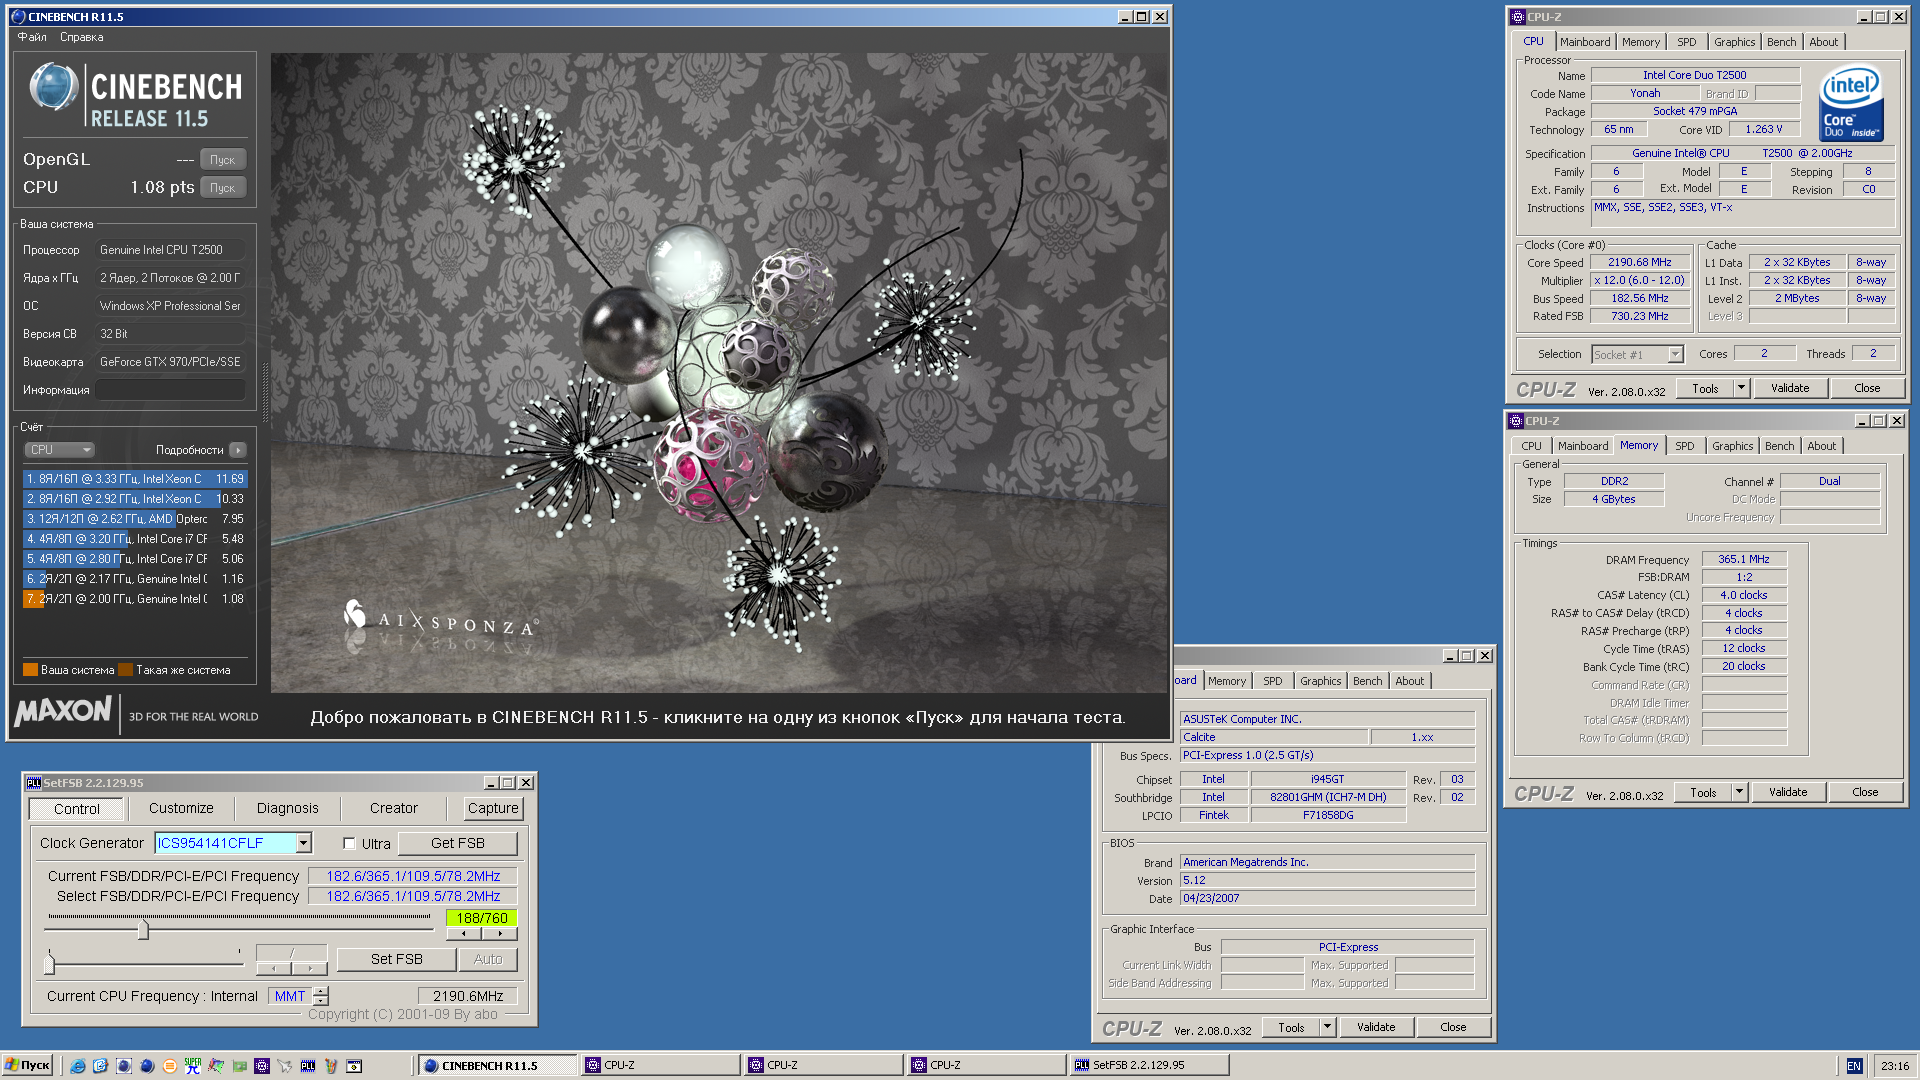Click the last quick launch window icon
Viewport: 1920px width, 1080px height.
point(354,1066)
